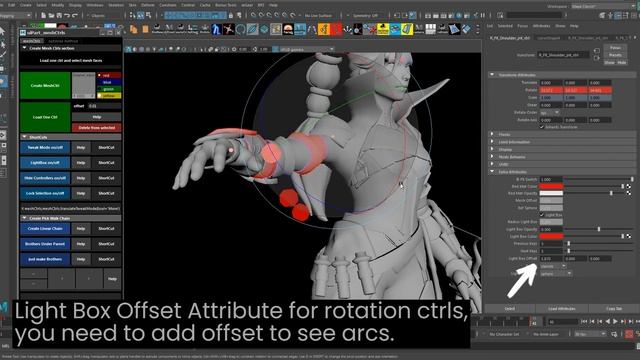
Task: Collapse the Create Pick Walk Chain section
Action: point(24,218)
